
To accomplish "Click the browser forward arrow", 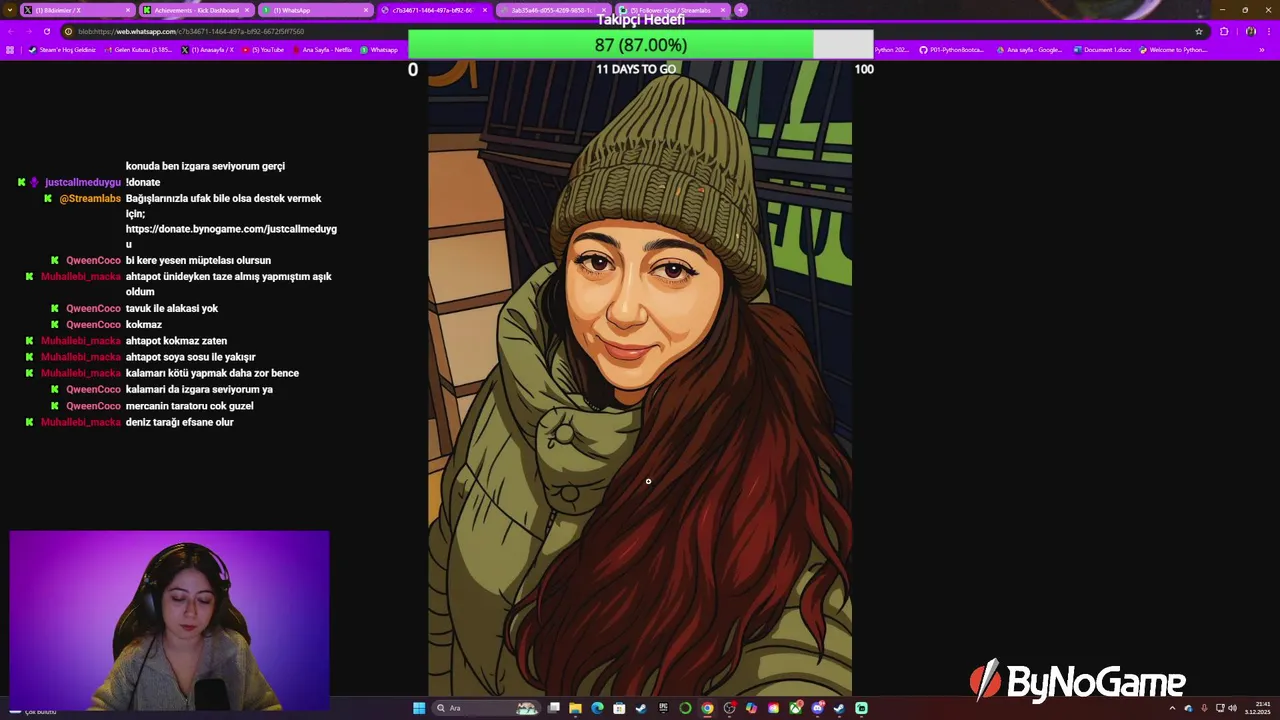I will click(28, 31).
